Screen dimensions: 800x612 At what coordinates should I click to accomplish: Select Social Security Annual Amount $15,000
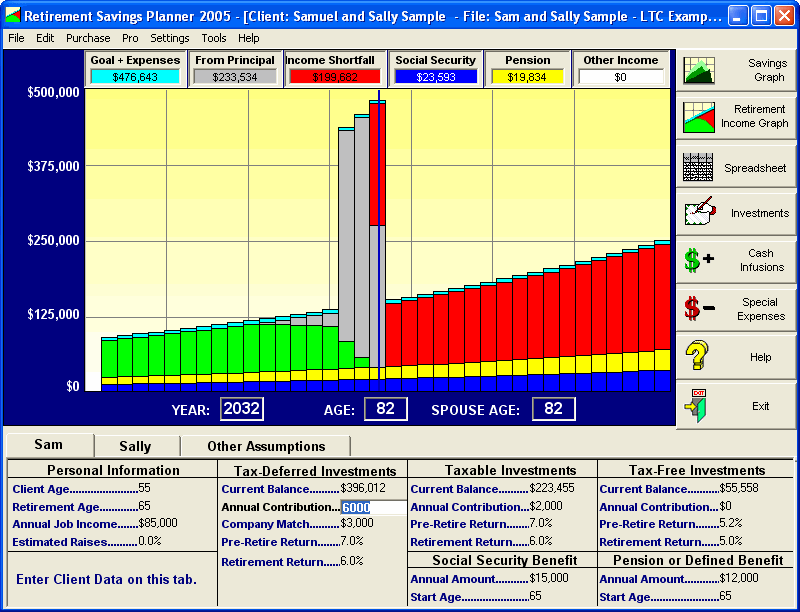point(549,578)
